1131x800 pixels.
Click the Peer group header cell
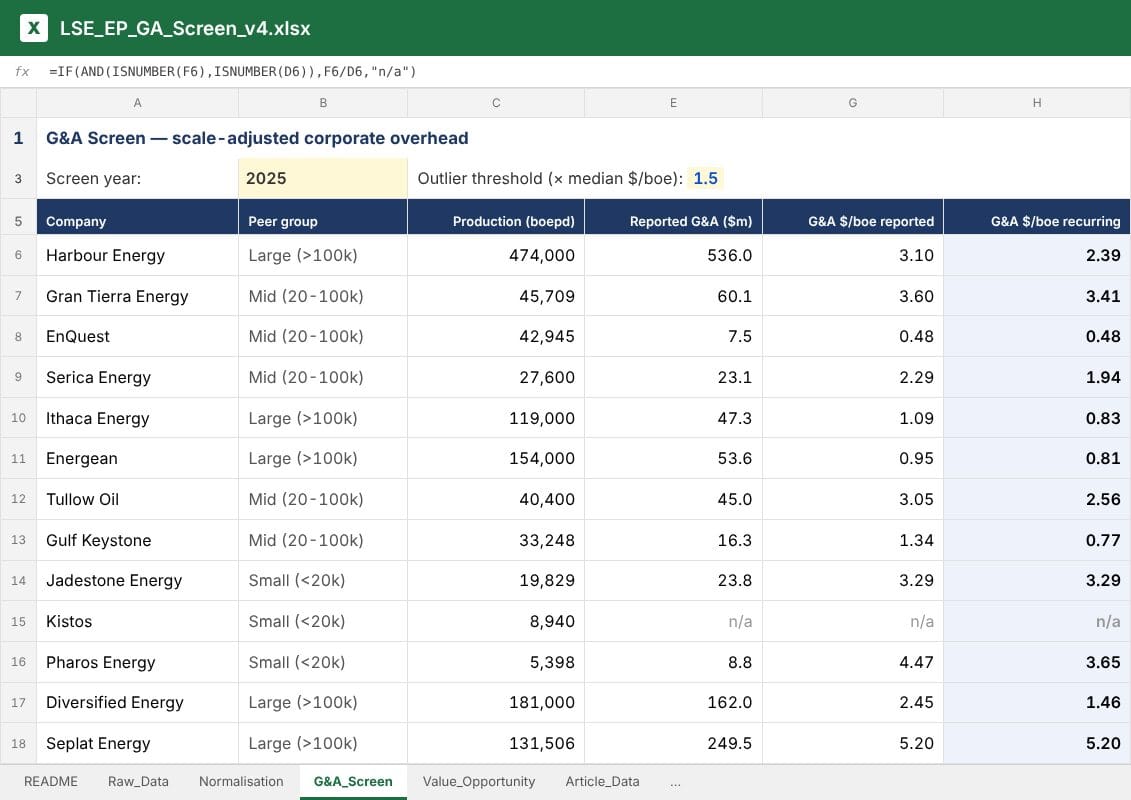point(322,216)
